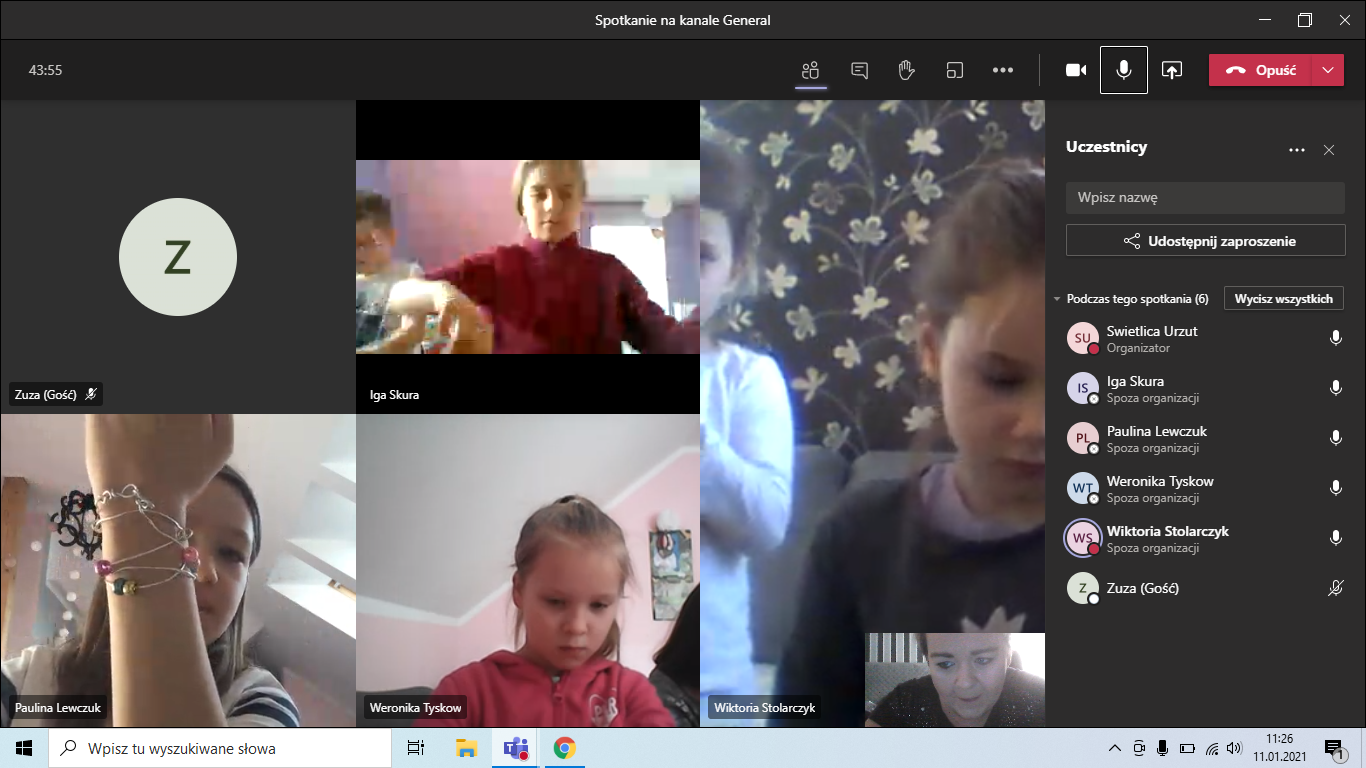Select Wiktoria Stolarczyk in participants list
The image size is (1366, 768).
1205,539
